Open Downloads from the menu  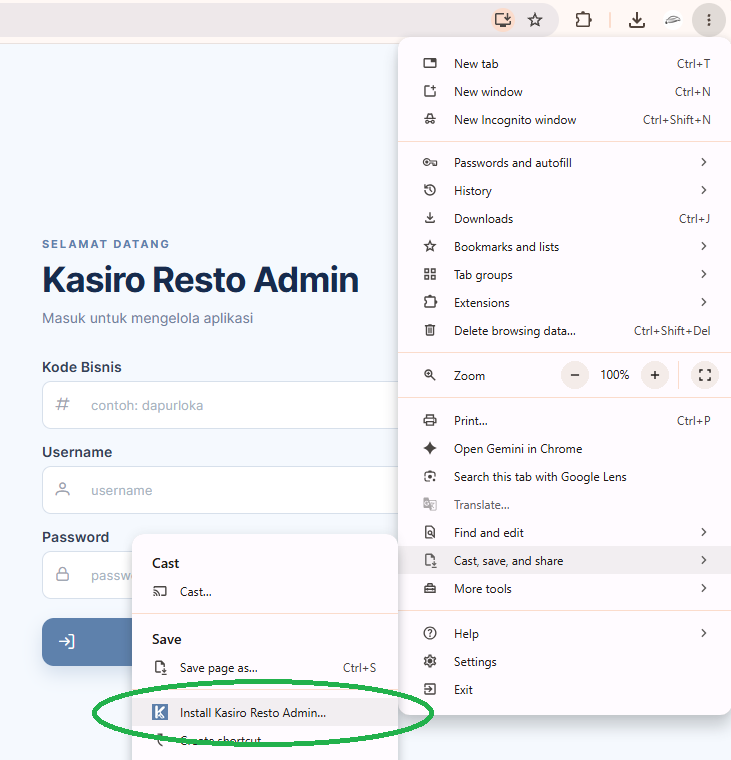565,219
